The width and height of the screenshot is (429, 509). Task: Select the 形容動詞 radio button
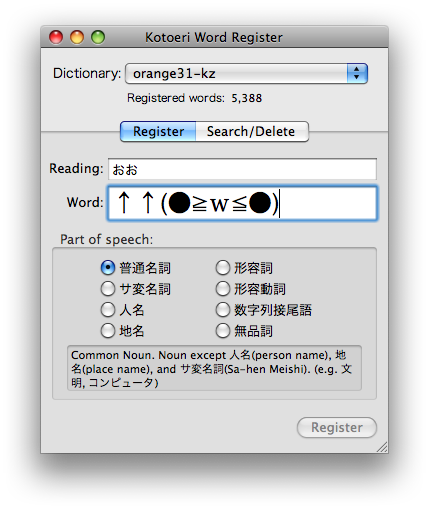[x=223, y=289]
